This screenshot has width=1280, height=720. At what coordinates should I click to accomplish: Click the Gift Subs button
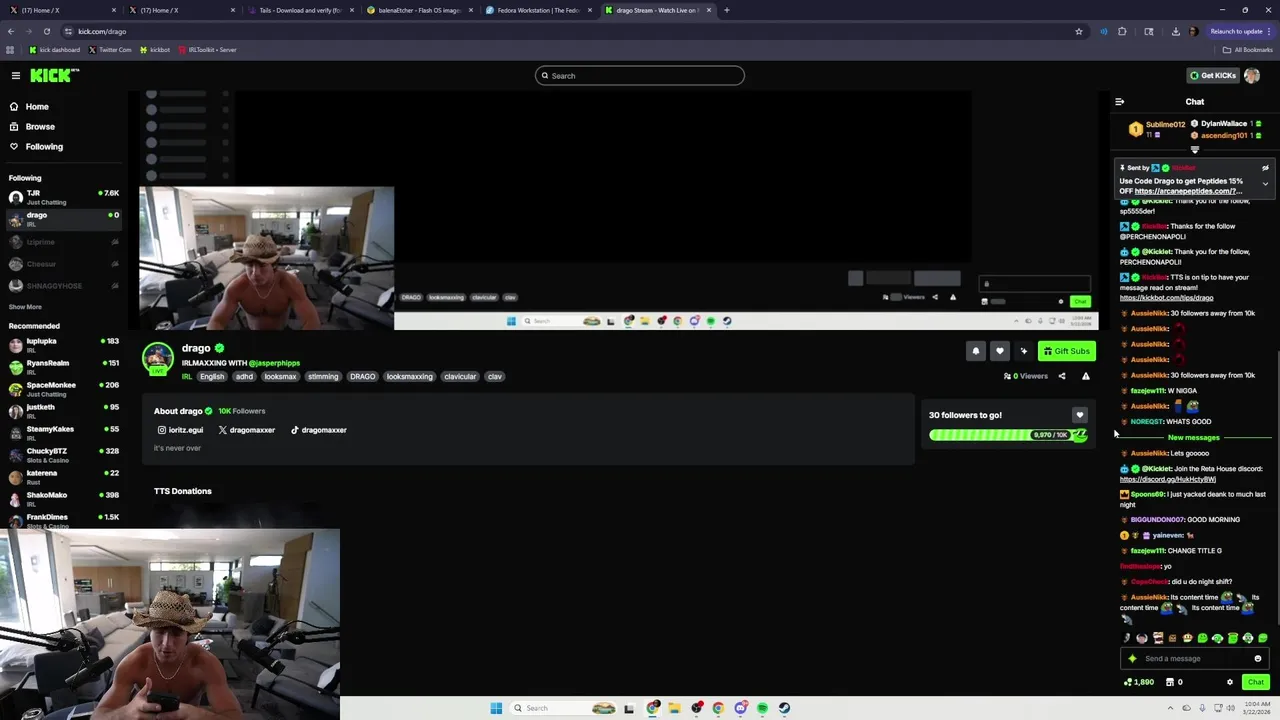pyautogui.click(x=1066, y=351)
